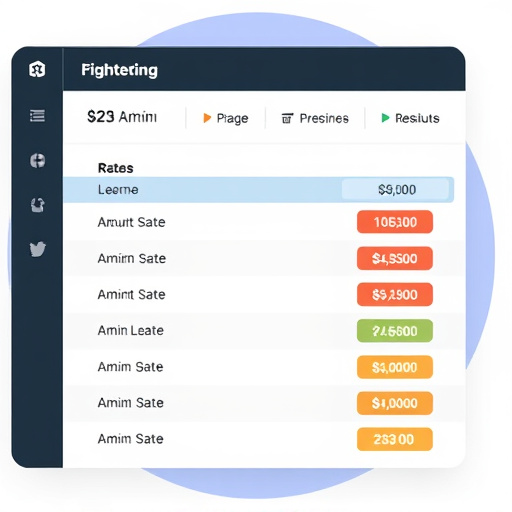The width and height of the screenshot is (512, 512).
Task: Click the green 24.5600 badge
Action: click(x=395, y=331)
